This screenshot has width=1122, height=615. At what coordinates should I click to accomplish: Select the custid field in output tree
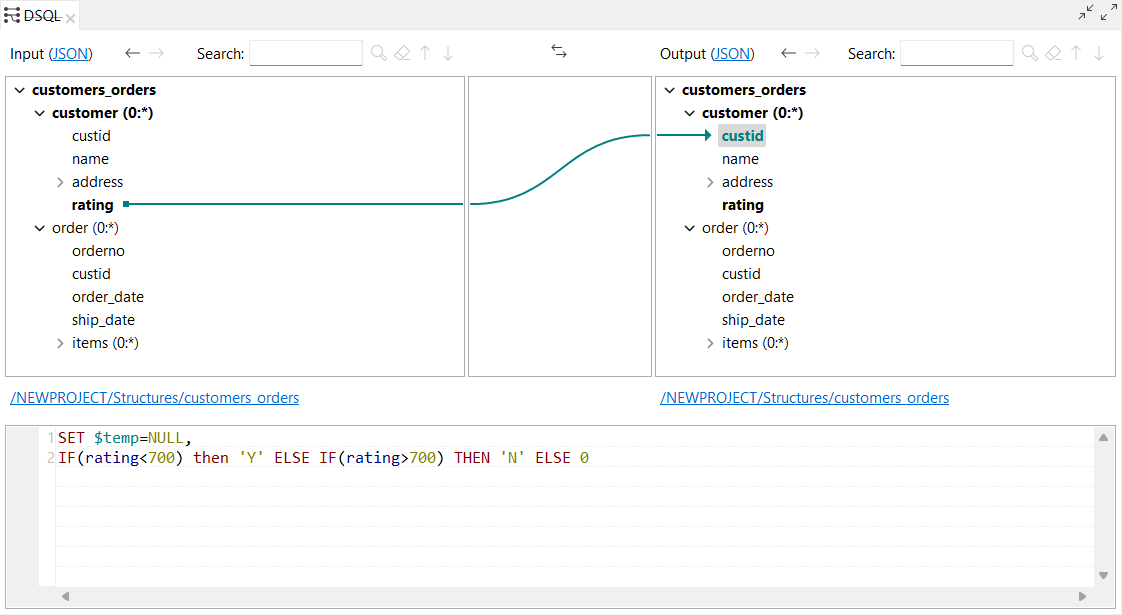pyautogui.click(x=741, y=135)
